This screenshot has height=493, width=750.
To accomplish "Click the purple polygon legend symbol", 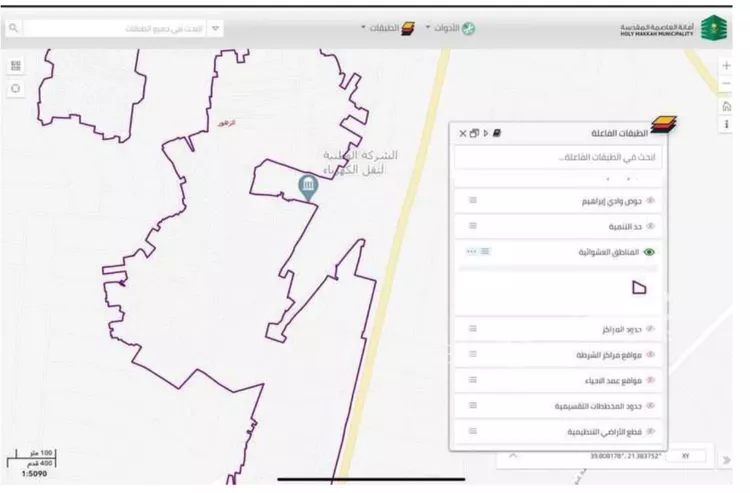I will point(639,287).
